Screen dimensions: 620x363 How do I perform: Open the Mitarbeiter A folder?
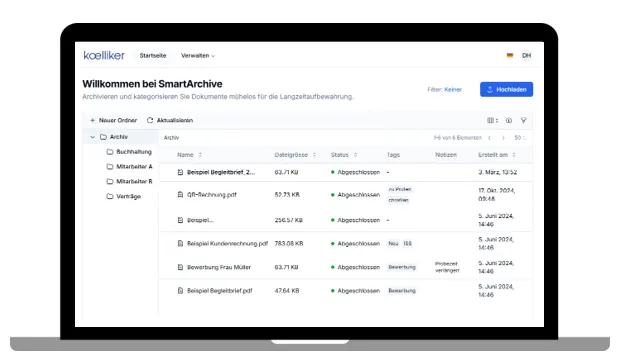click(x=130, y=167)
